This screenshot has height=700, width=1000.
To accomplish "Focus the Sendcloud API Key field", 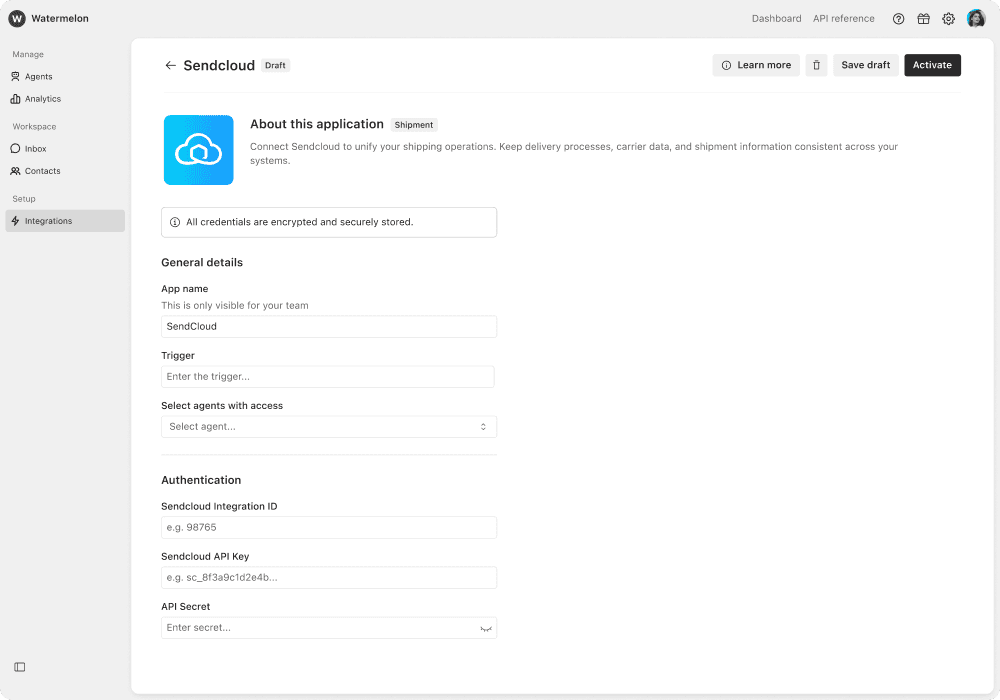I will click(329, 578).
